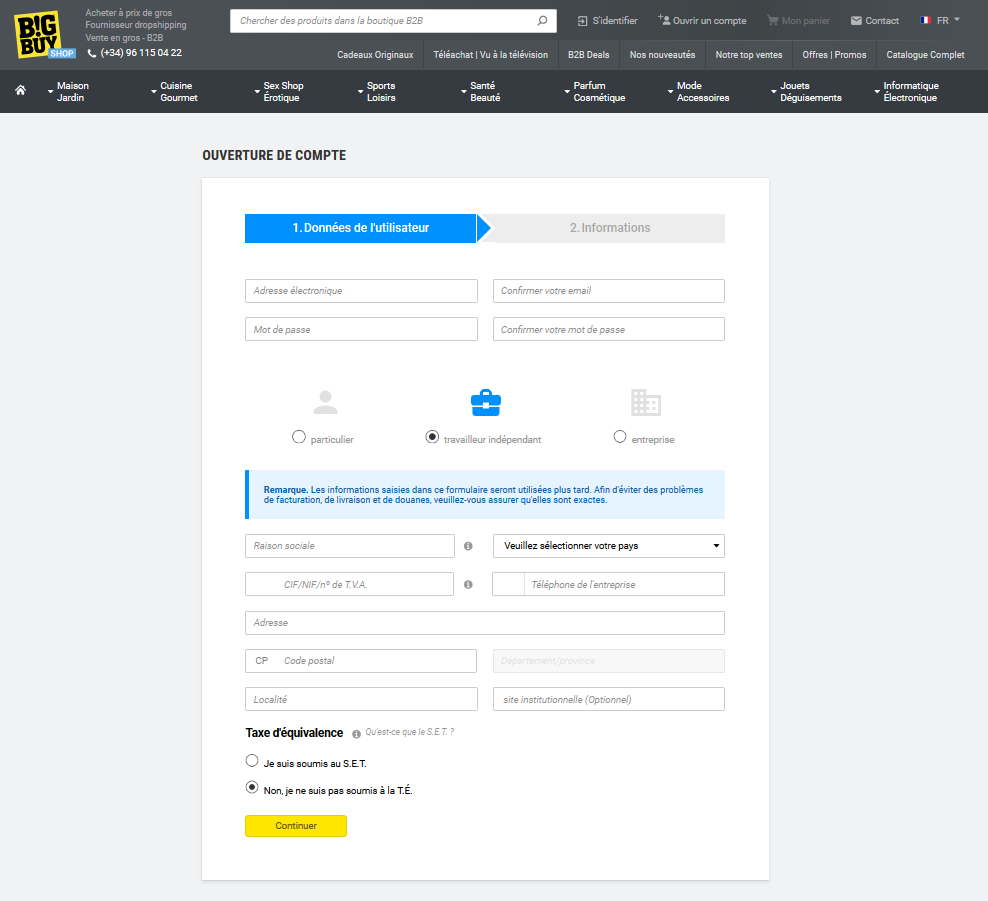Click the French flag language icon
This screenshot has width=988, height=901.
coord(925,20)
